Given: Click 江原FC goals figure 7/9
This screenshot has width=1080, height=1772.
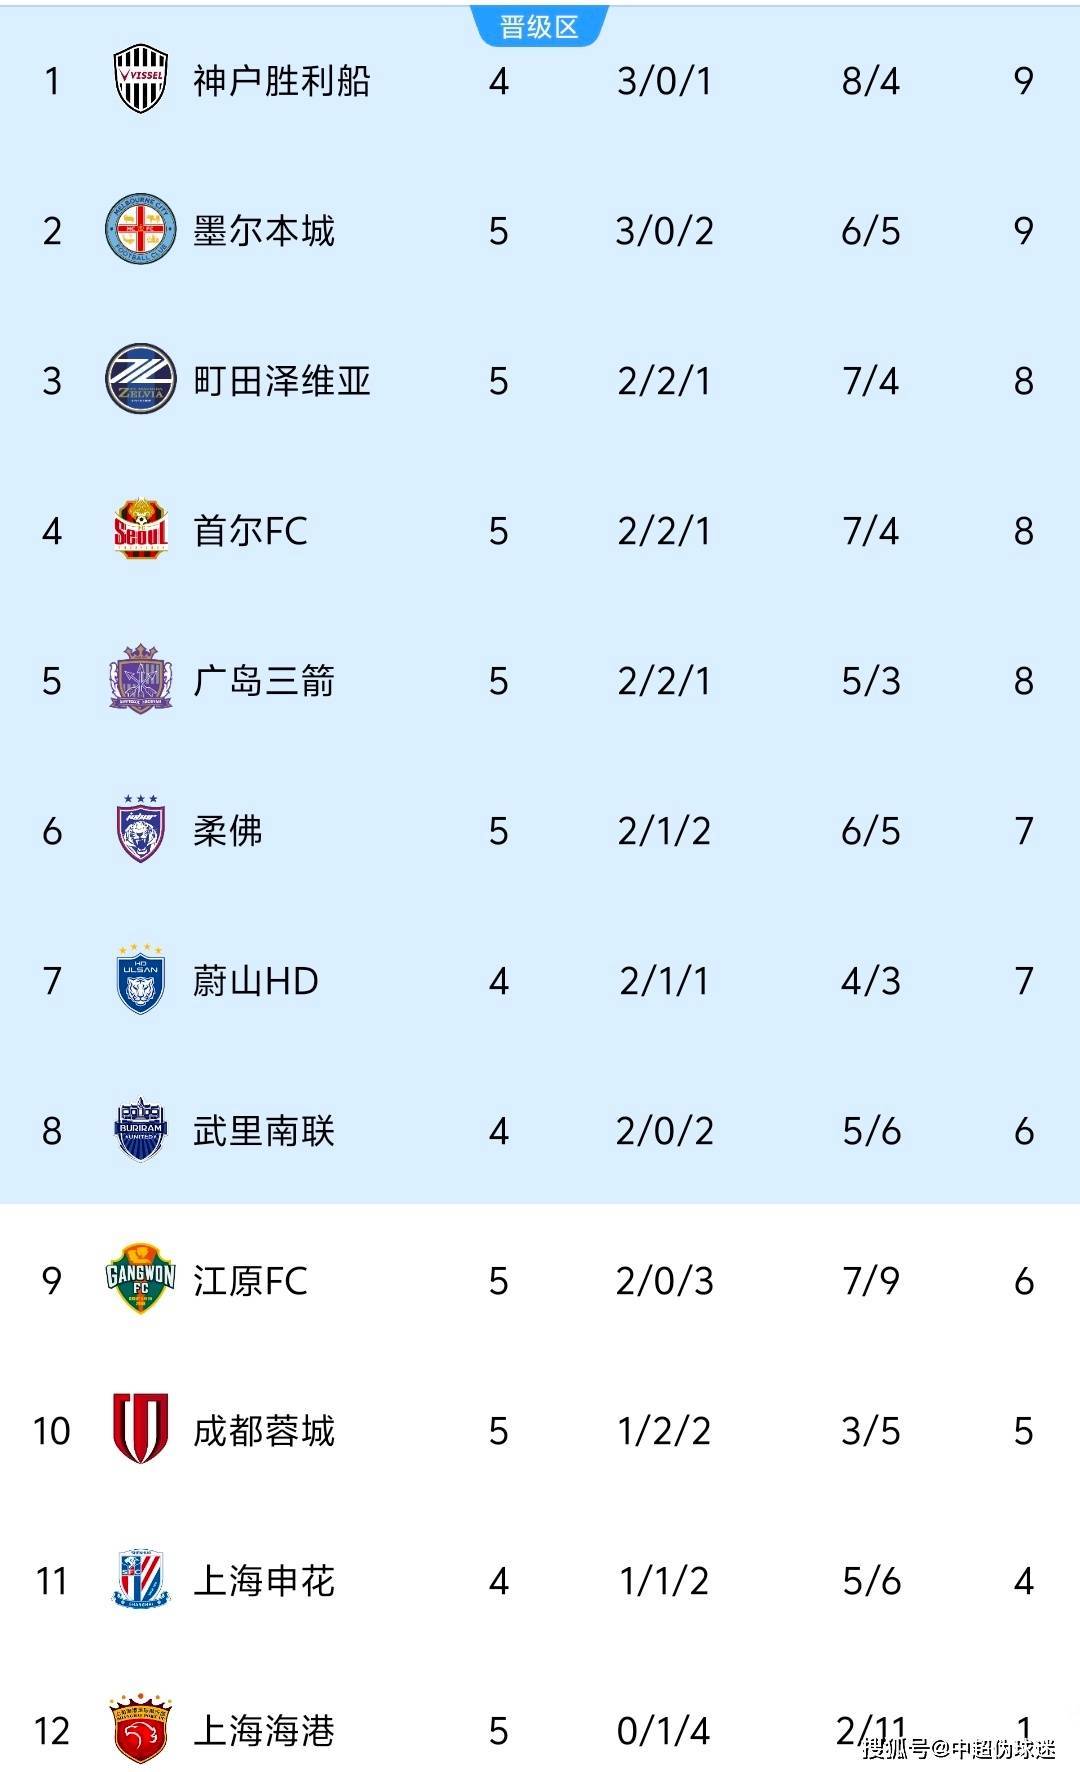Looking at the screenshot, I should click(870, 1281).
